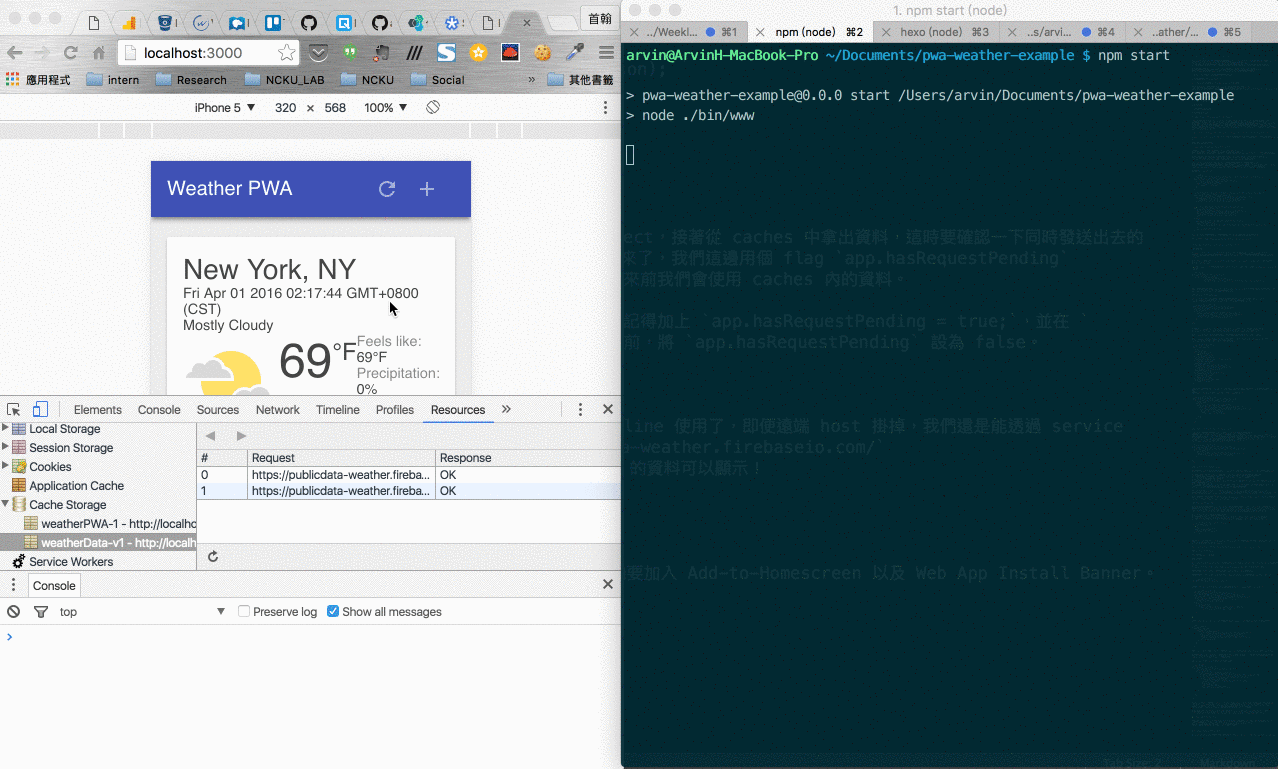Add a city with the plus icon

[427, 189]
